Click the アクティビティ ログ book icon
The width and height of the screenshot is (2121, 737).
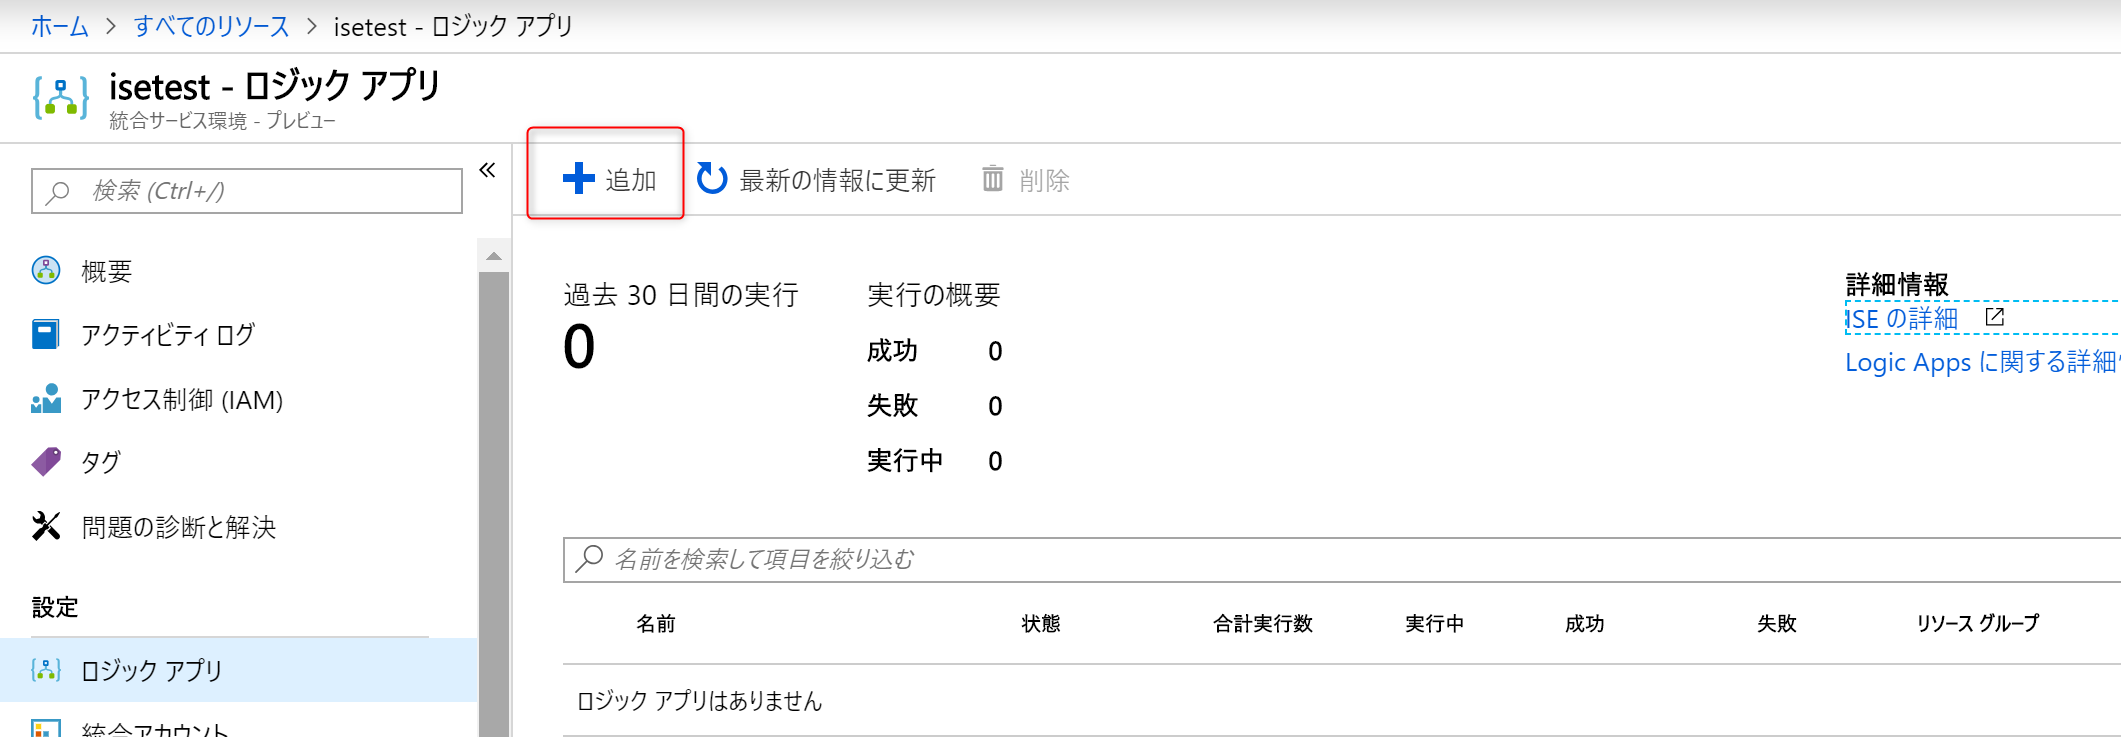46,334
